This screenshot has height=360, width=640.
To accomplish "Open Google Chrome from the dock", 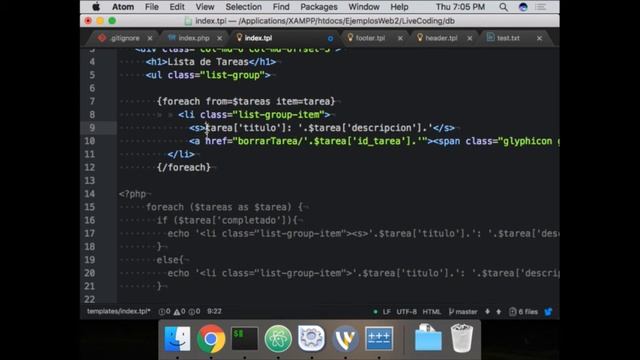I will [211, 338].
